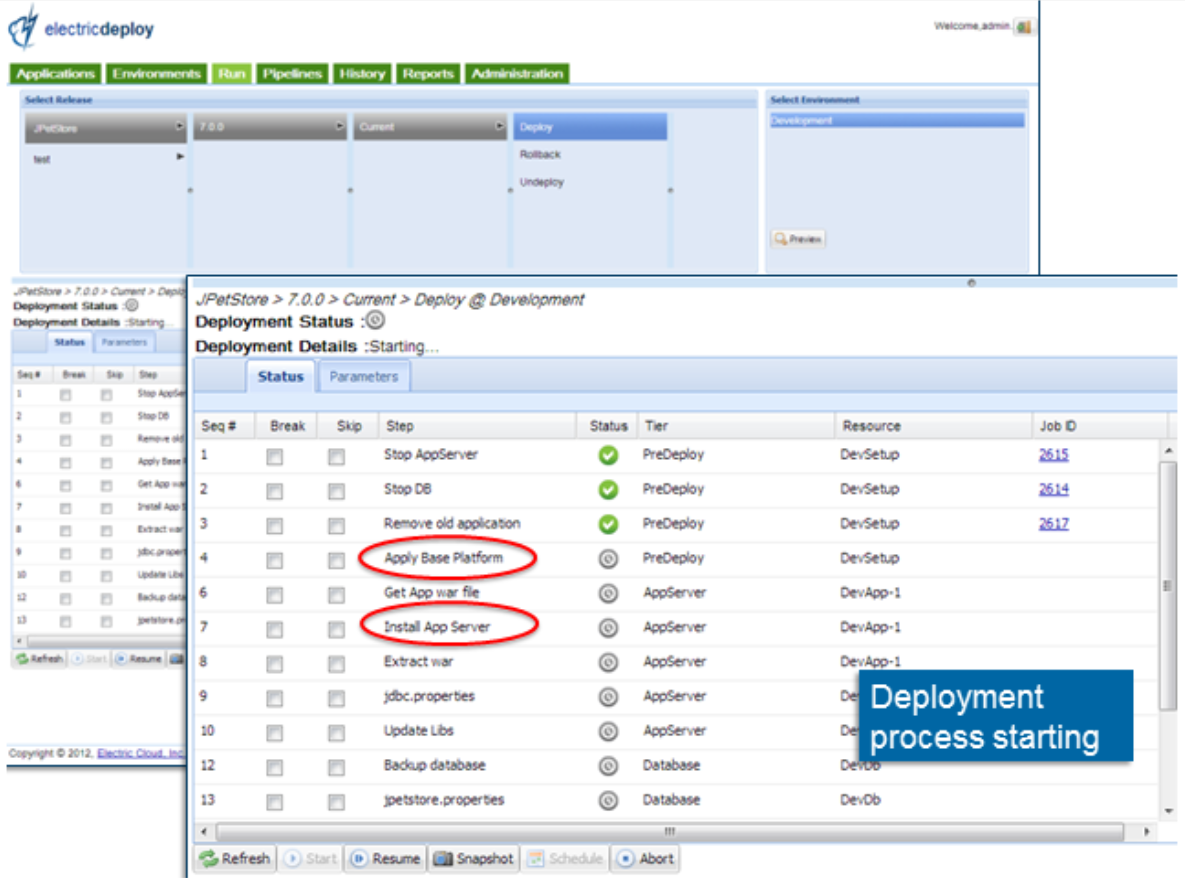This screenshot has width=1185, height=878.
Task: Click pending status icon for Get App war file
Action: click(x=608, y=593)
